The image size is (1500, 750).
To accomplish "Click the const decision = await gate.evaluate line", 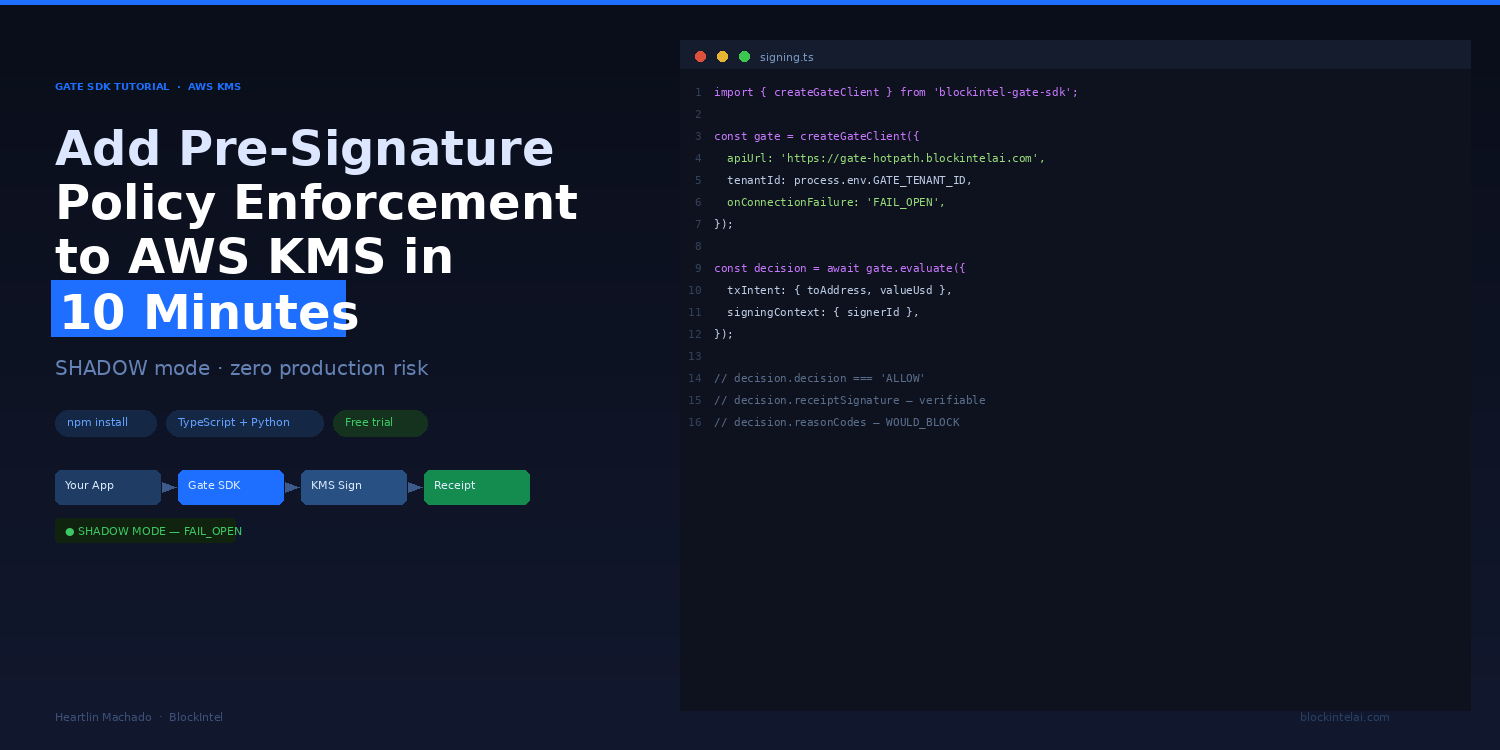I will (839, 269).
